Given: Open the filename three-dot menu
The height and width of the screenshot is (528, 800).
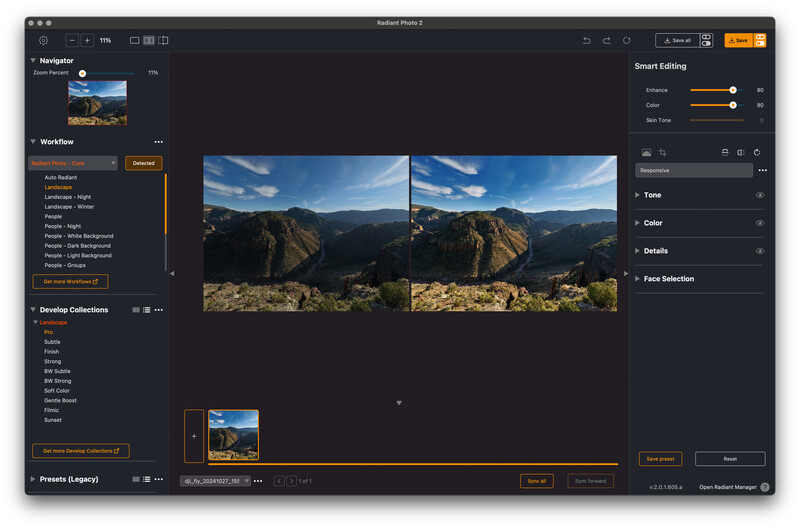Looking at the screenshot, I should coord(258,481).
